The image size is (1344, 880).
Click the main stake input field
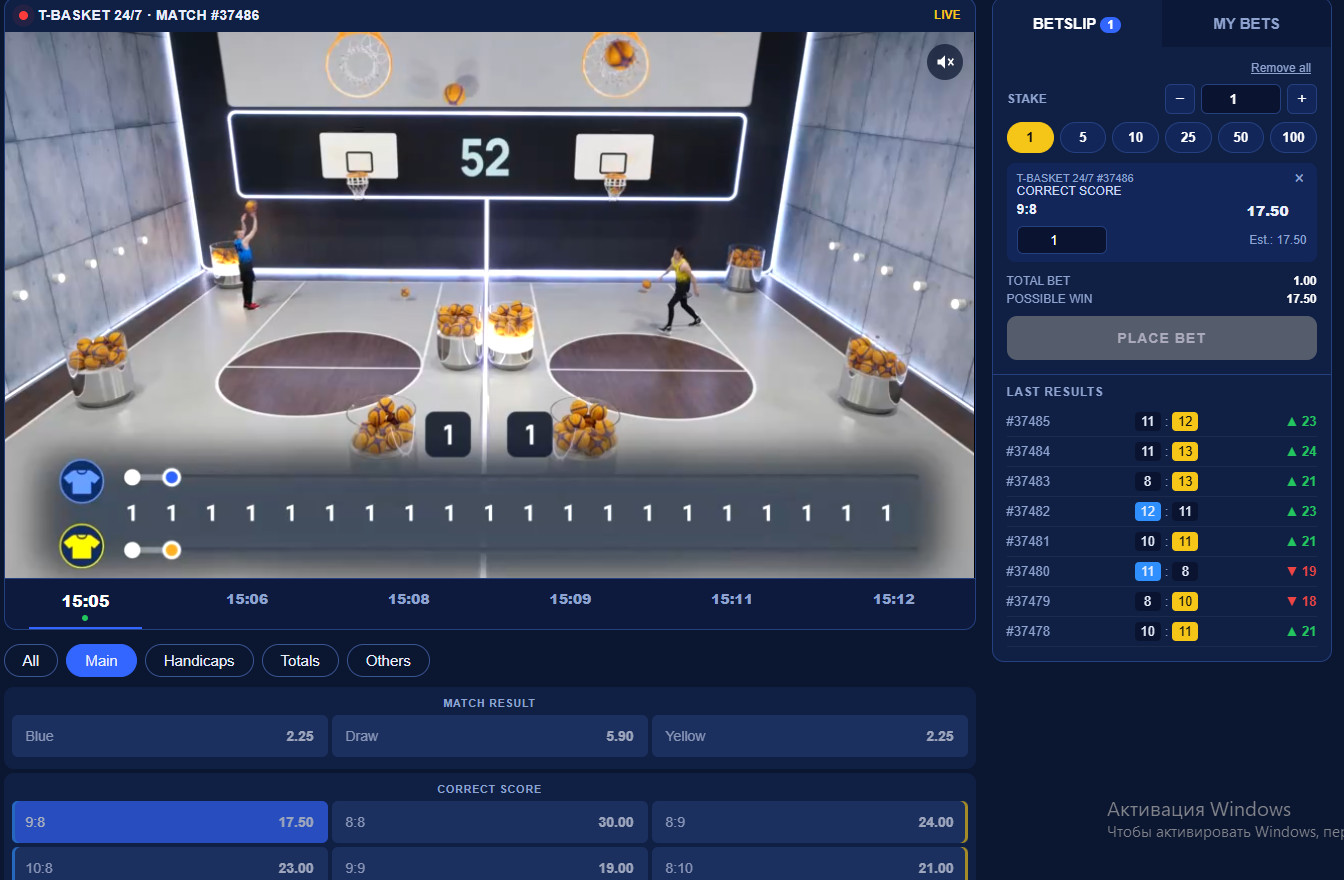pyautogui.click(x=1240, y=99)
